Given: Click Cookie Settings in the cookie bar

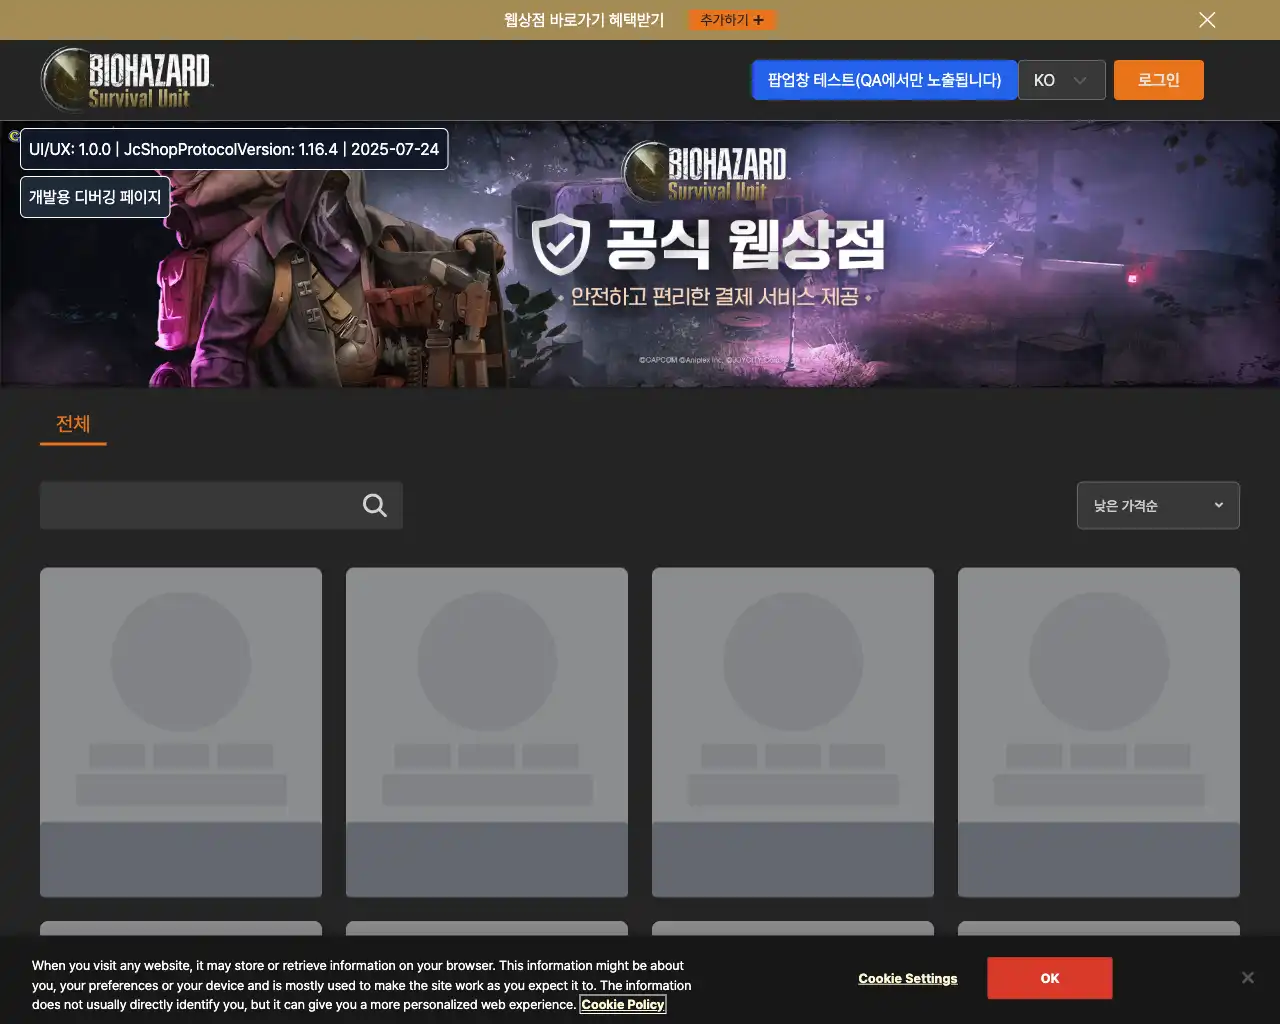Looking at the screenshot, I should coord(907,978).
